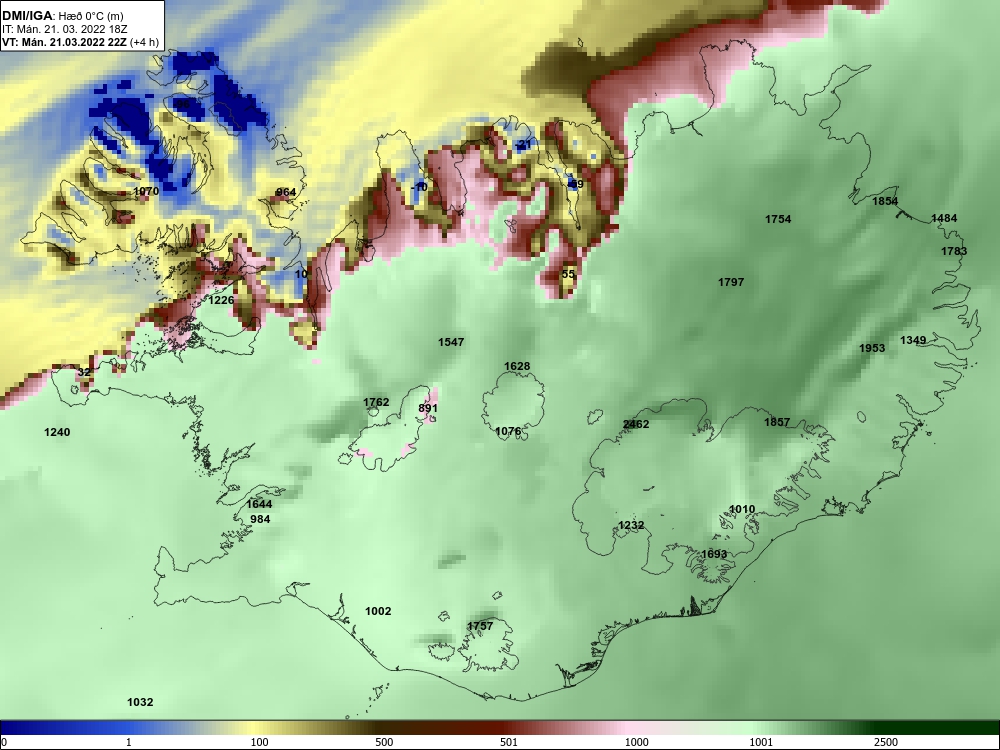
Task: Click the map value '1857'
Action: (x=777, y=422)
